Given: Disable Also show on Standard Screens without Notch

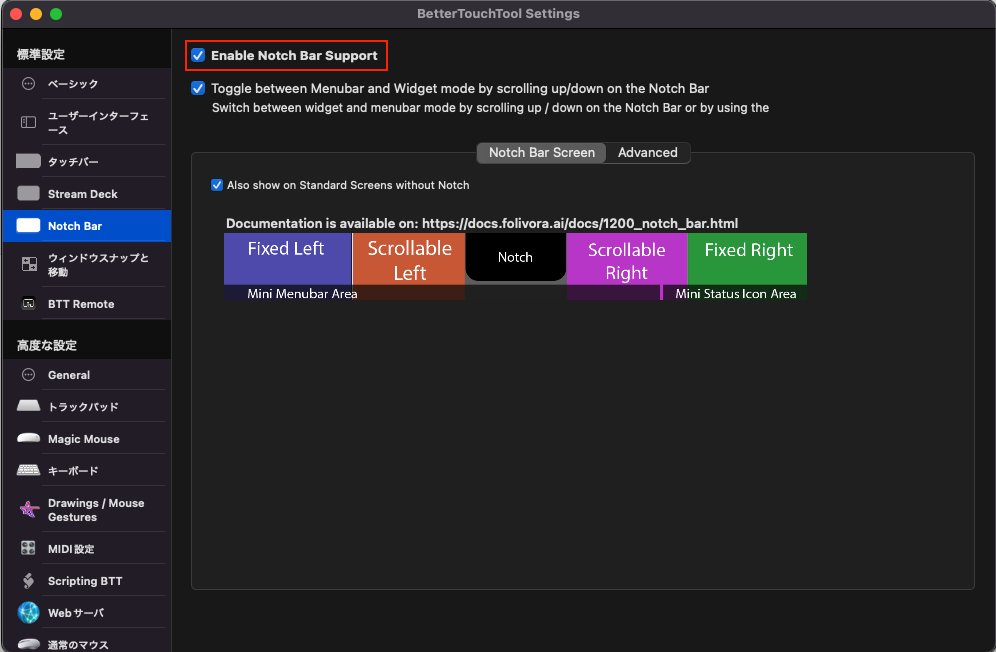Looking at the screenshot, I should coord(217,185).
